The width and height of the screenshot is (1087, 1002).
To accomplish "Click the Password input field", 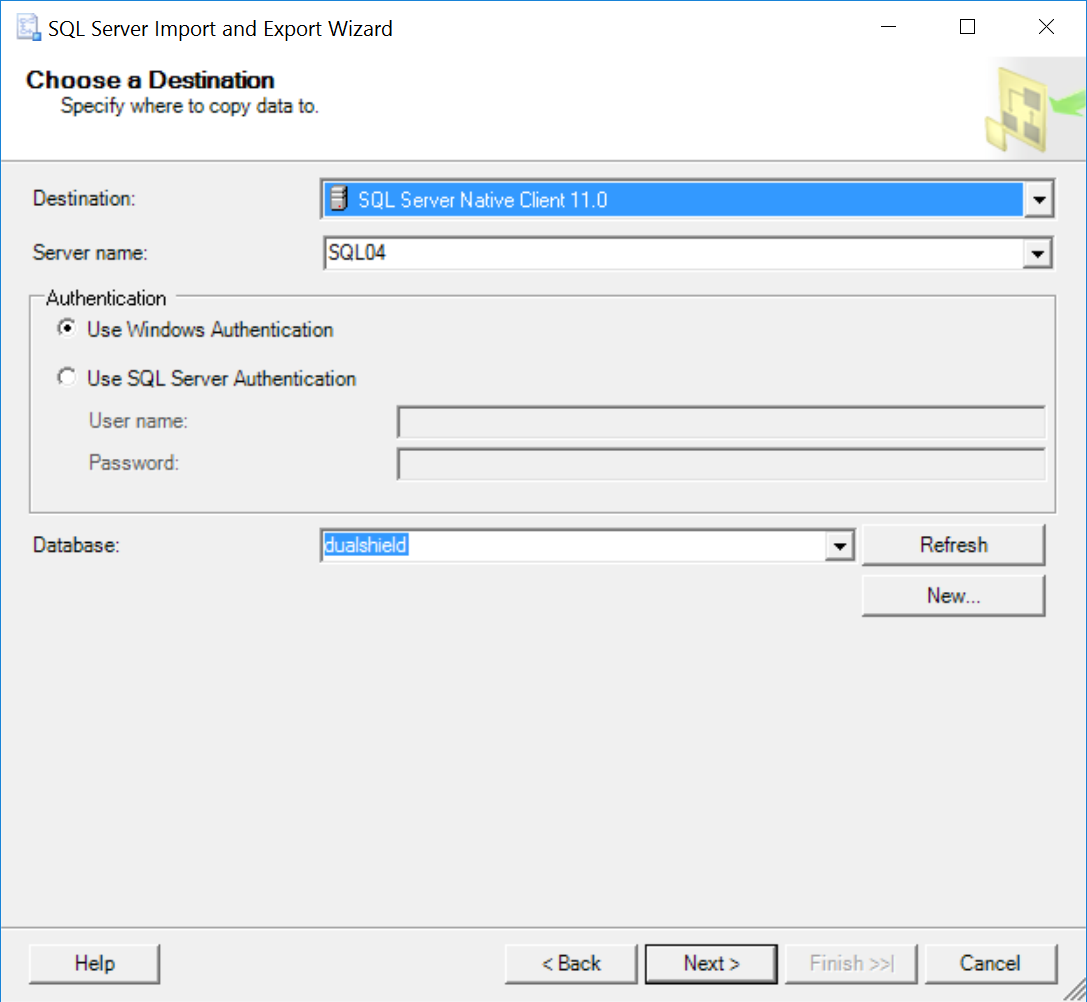I will 721,464.
